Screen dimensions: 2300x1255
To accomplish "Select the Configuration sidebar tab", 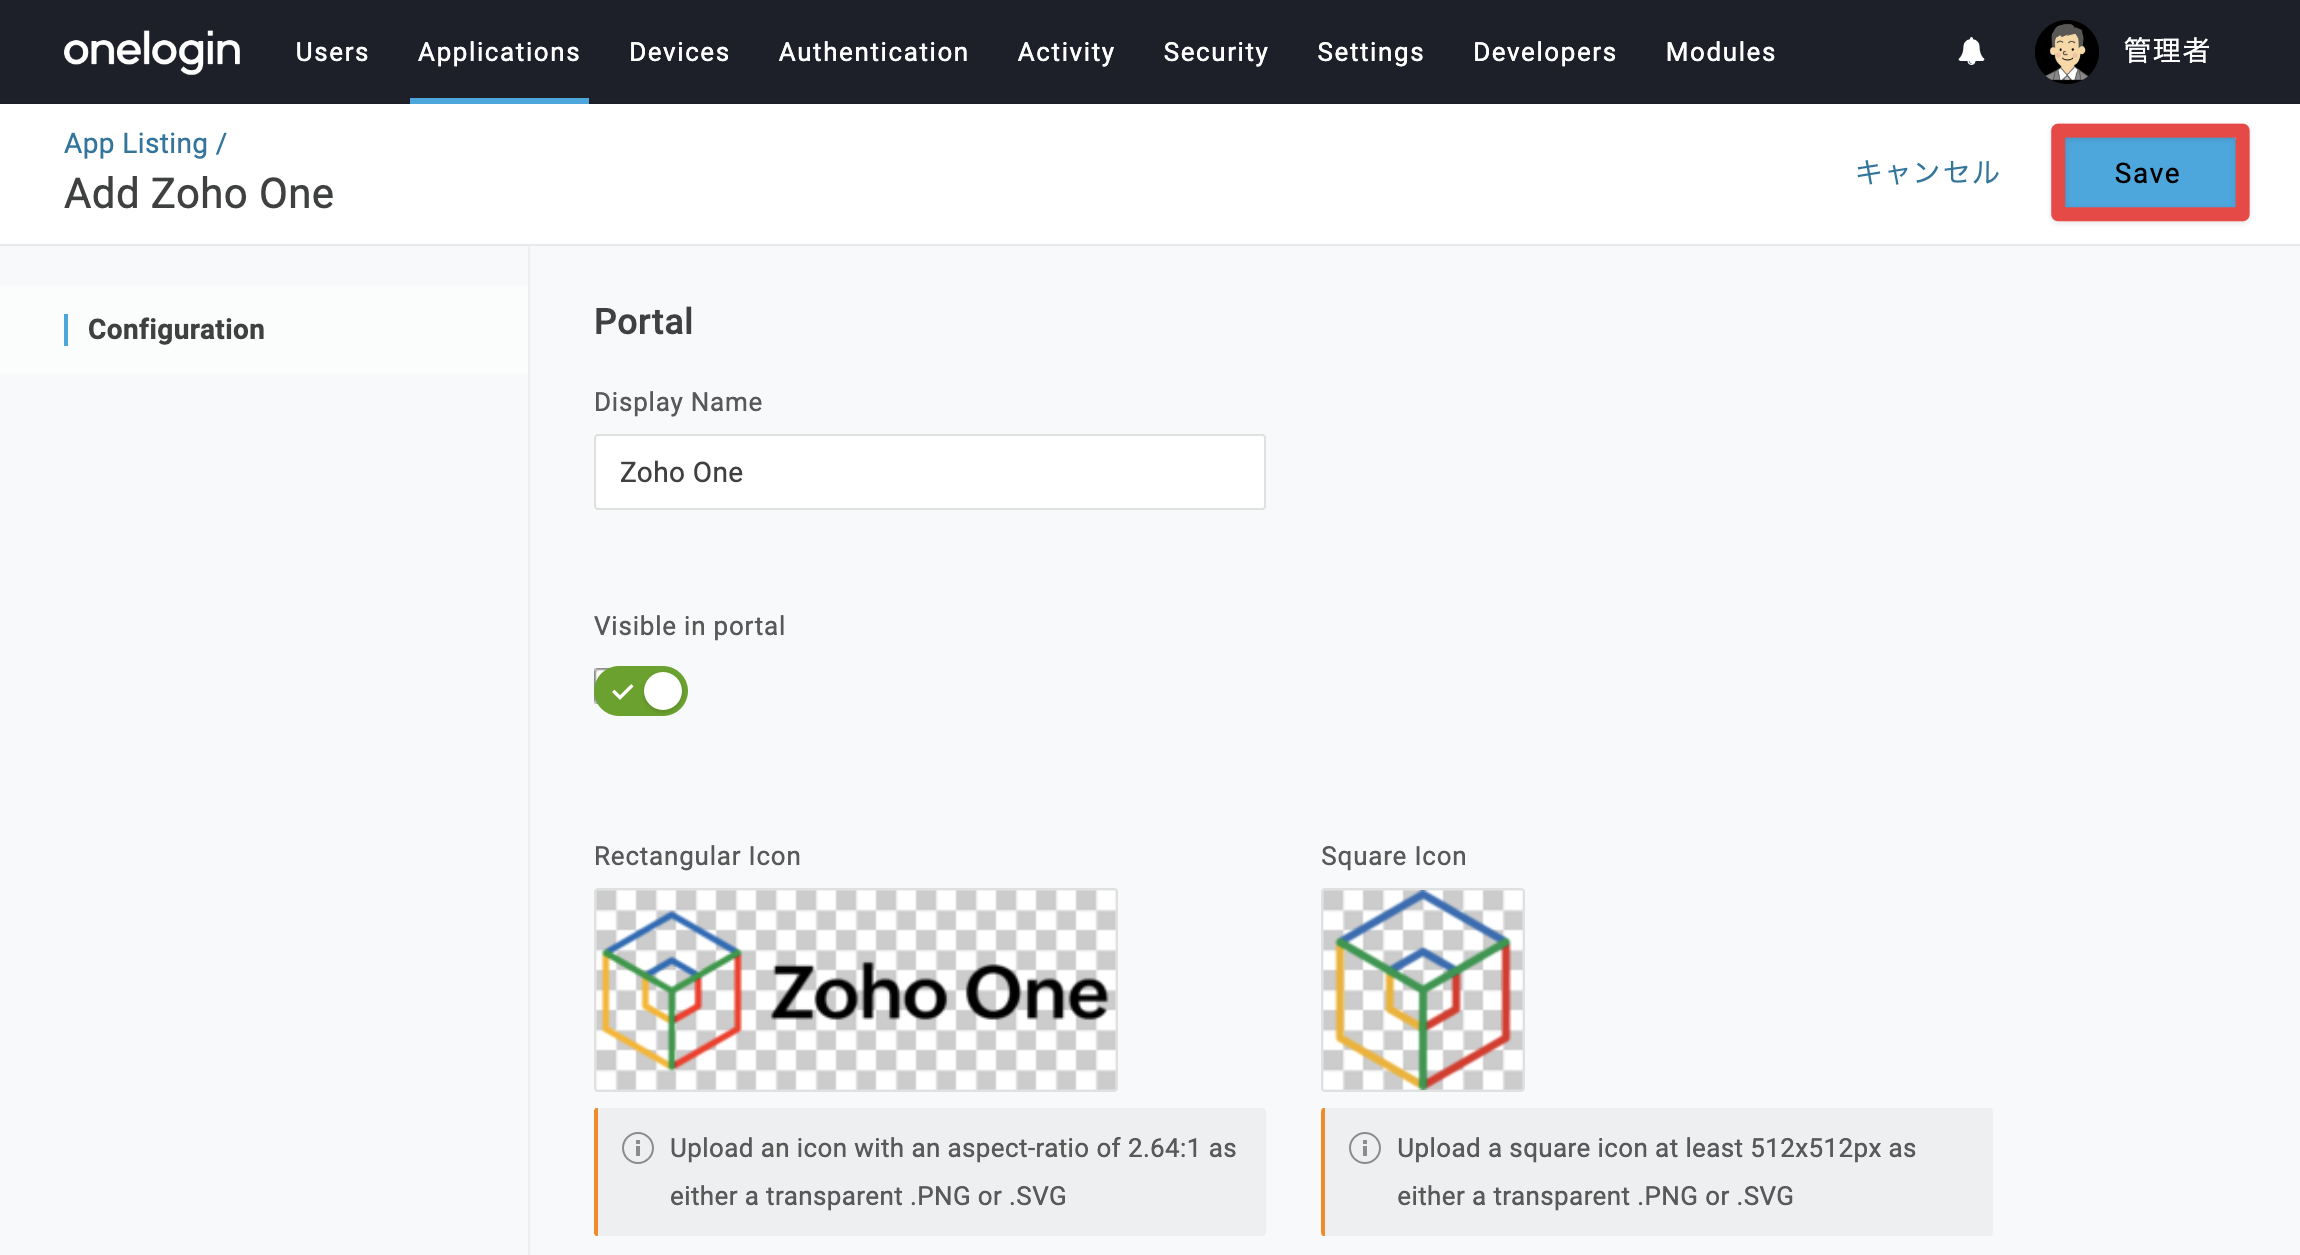I will click(264, 330).
